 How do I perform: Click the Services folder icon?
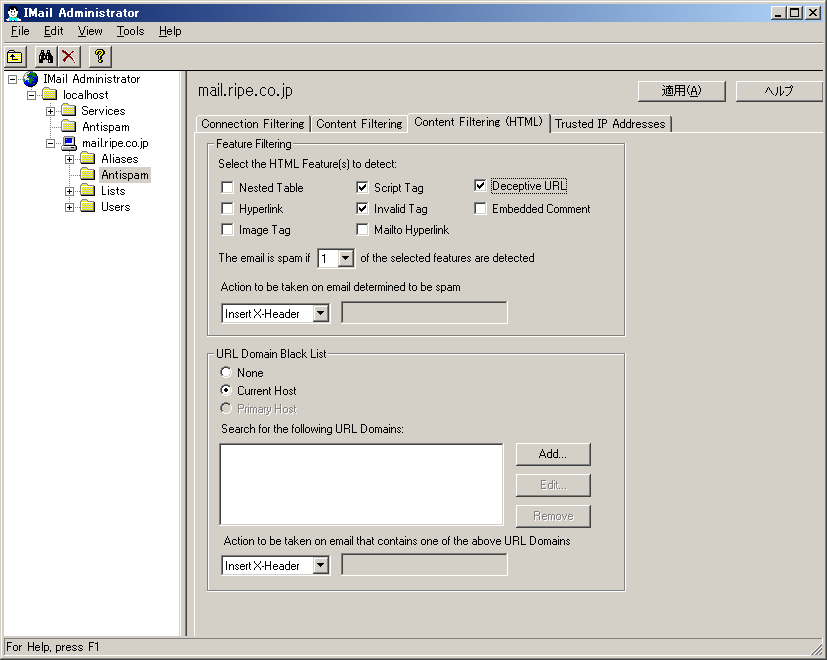(x=69, y=111)
